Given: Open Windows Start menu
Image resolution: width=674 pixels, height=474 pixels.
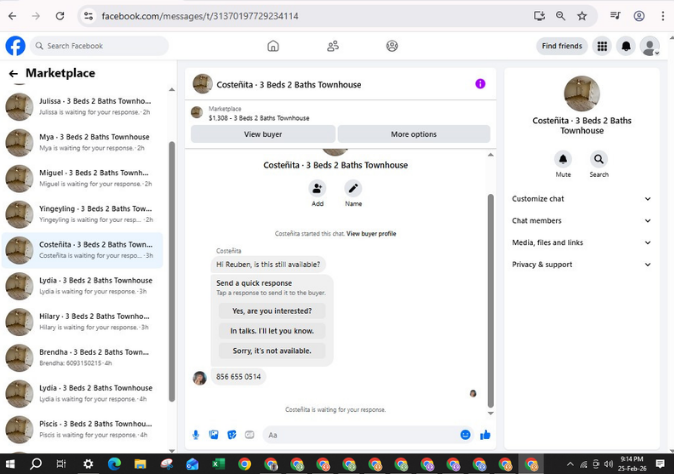Looking at the screenshot, I should click(10, 464).
